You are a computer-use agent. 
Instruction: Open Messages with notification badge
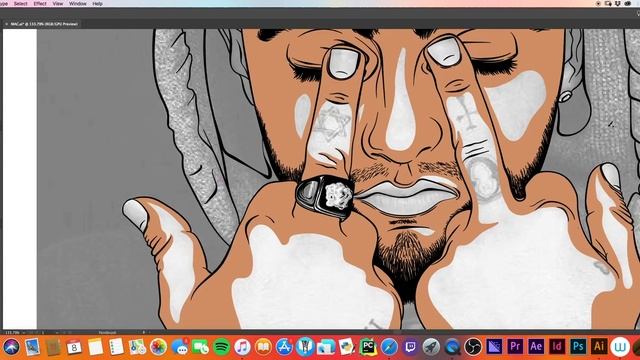[180, 347]
